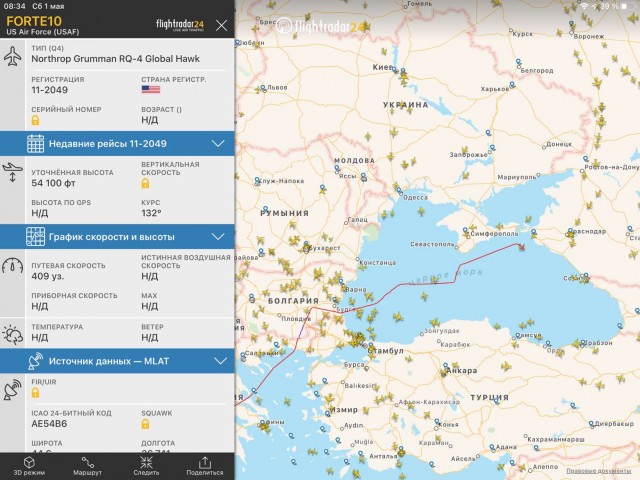640x480 pixels.
Task: Click the battery indicator in status bar
Action: click(x=627, y=6)
